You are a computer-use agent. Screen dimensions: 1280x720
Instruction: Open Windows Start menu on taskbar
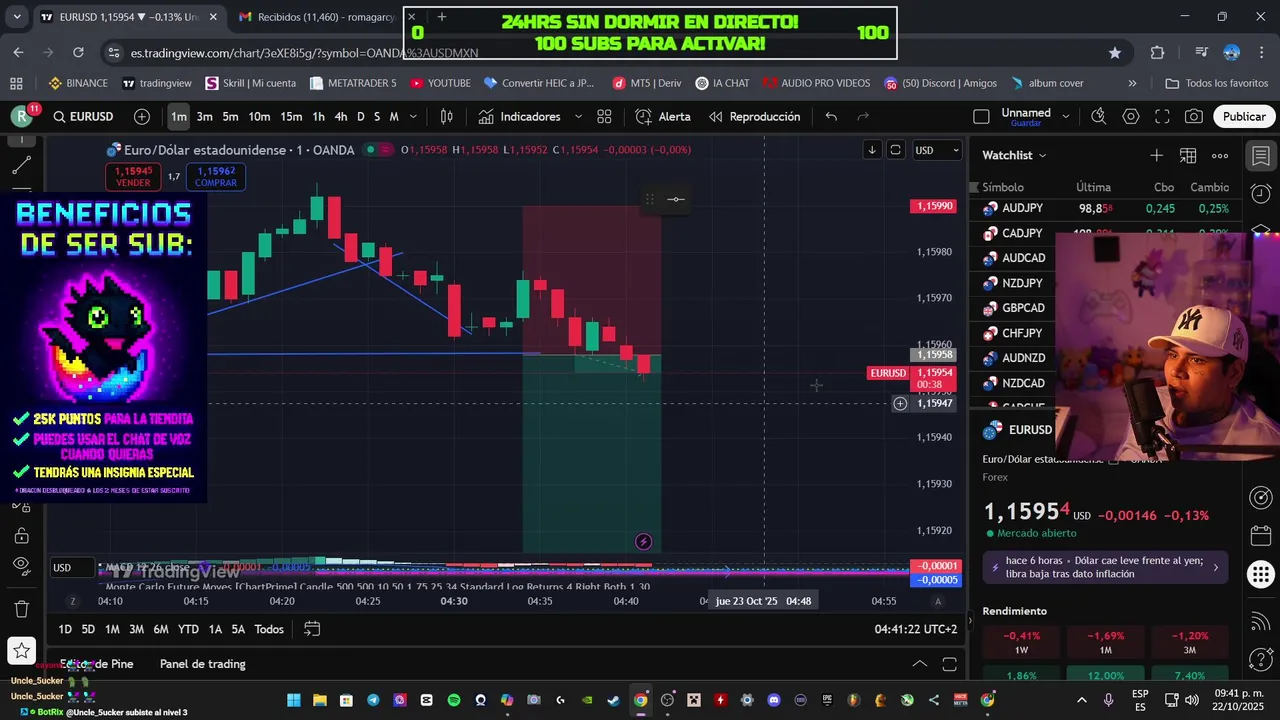pyautogui.click(x=294, y=700)
